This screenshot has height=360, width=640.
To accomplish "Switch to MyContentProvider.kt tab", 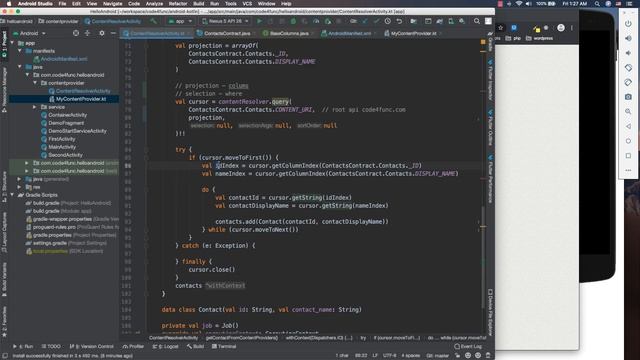I will click(413, 33).
